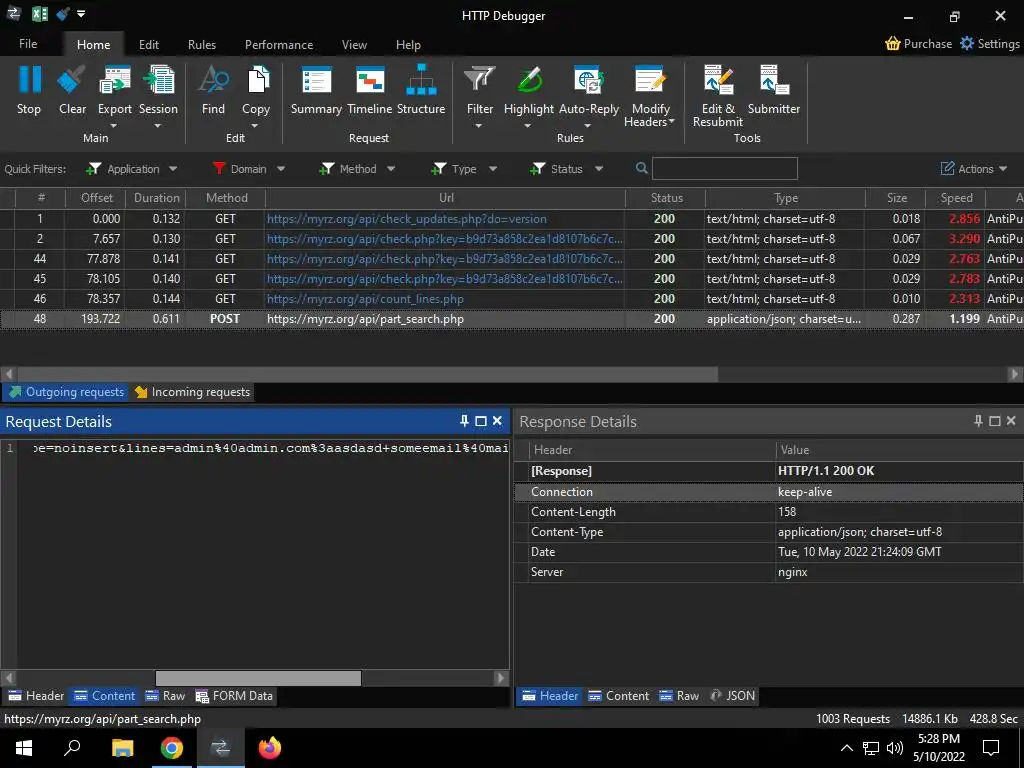The image size is (1024, 768).
Task: Maximize the Request Details panel
Action: pyautogui.click(x=481, y=421)
